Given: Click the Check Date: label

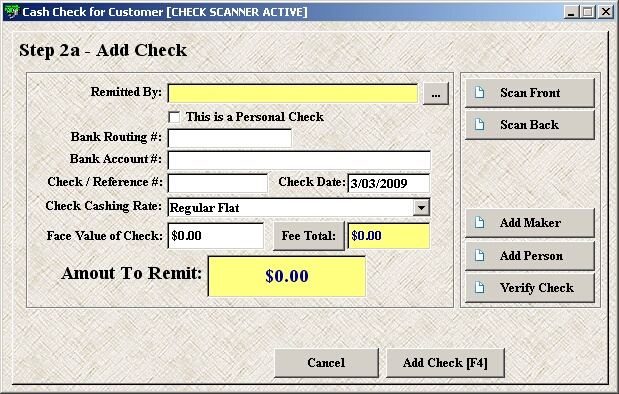Looking at the screenshot, I should [312, 182].
